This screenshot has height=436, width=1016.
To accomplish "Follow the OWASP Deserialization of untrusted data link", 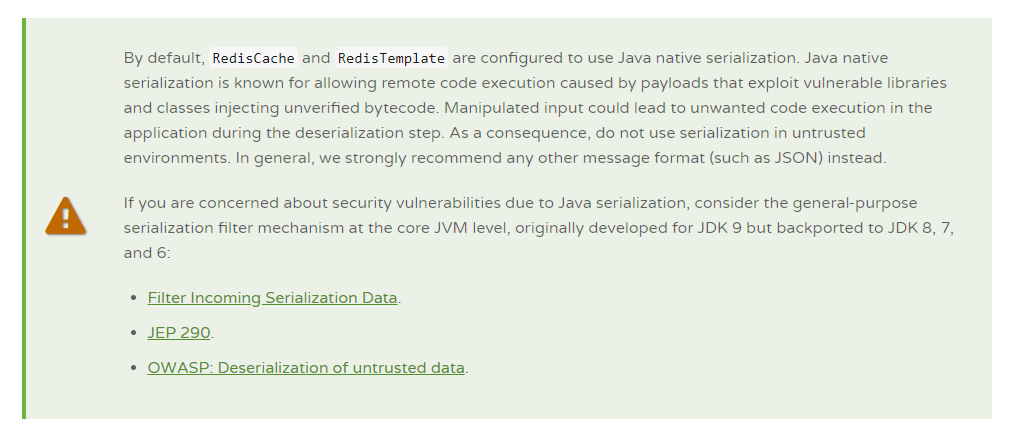I will tap(306, 368).
